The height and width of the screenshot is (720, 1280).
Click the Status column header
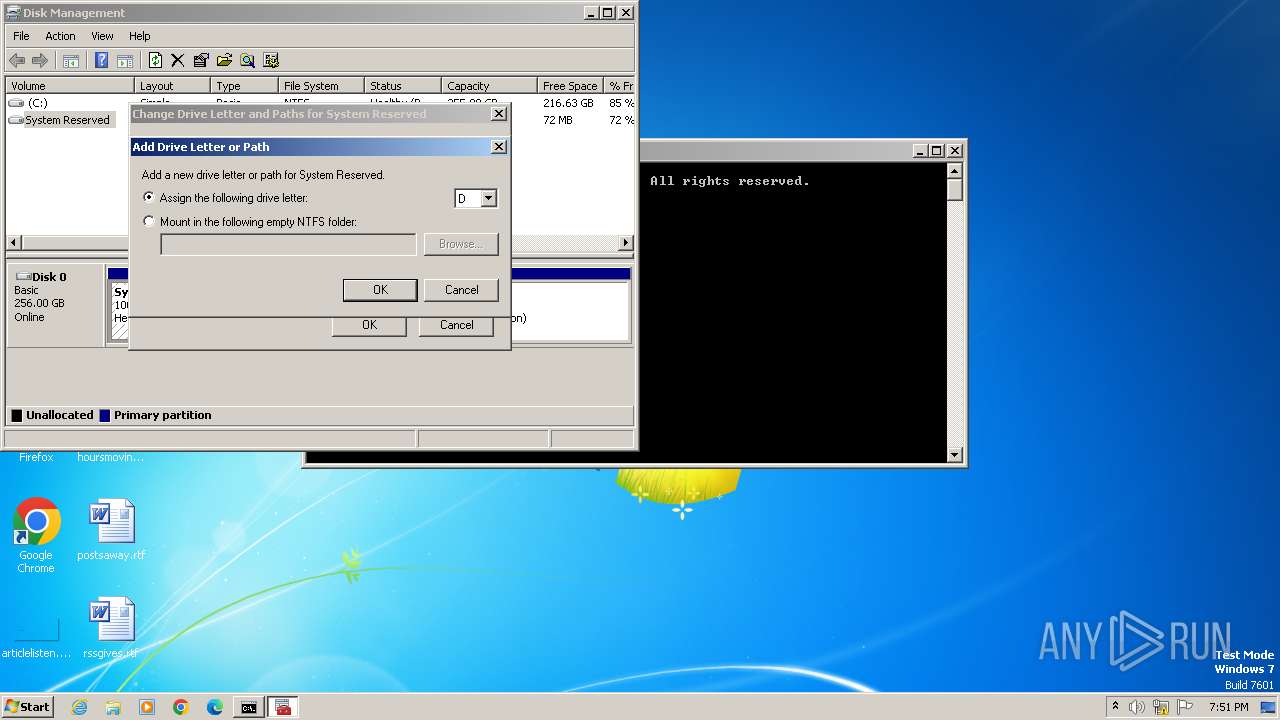(402, 86)
